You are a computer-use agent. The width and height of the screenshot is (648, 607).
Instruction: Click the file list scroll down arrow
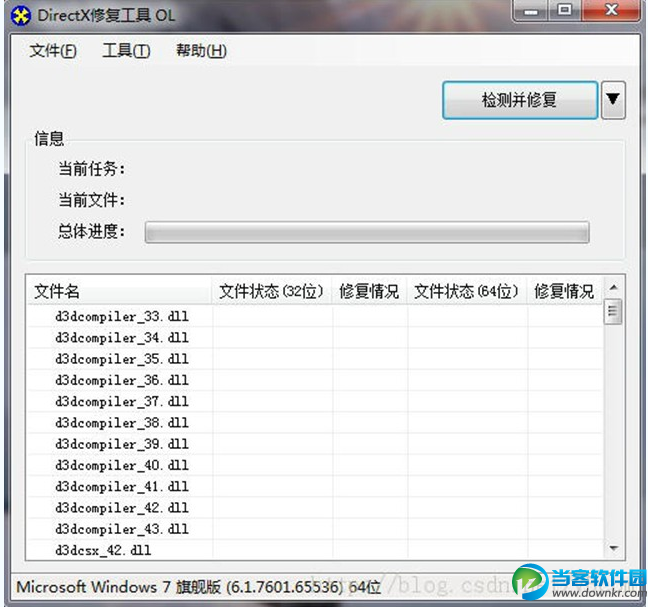coord(614,548)
